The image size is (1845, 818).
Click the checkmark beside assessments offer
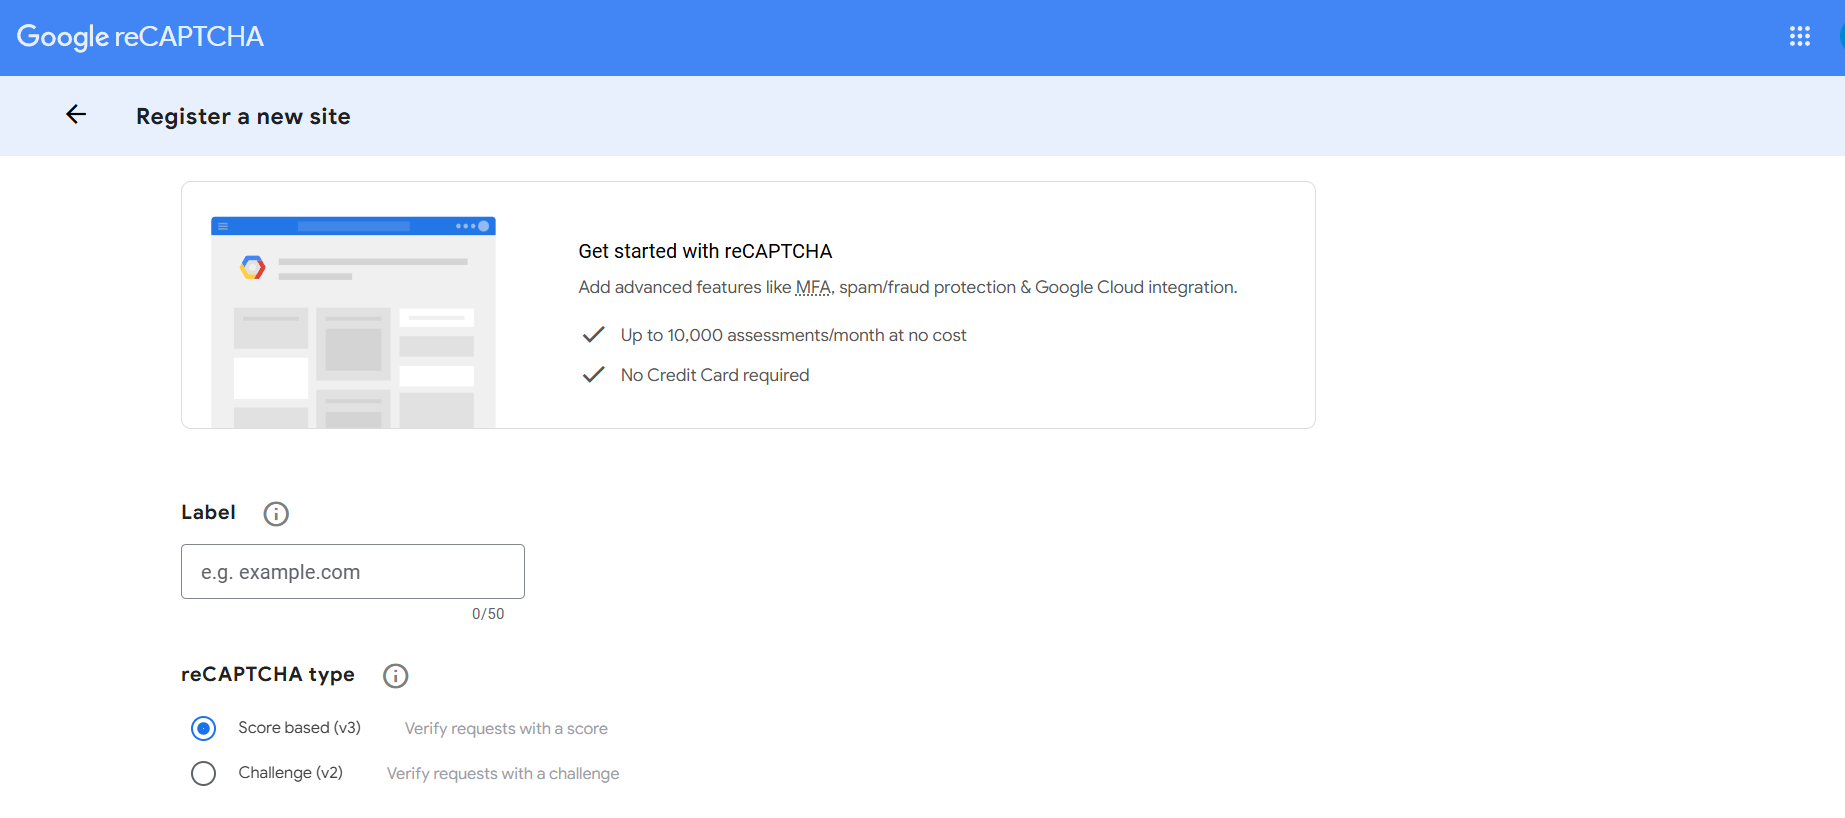coord(593,334)
